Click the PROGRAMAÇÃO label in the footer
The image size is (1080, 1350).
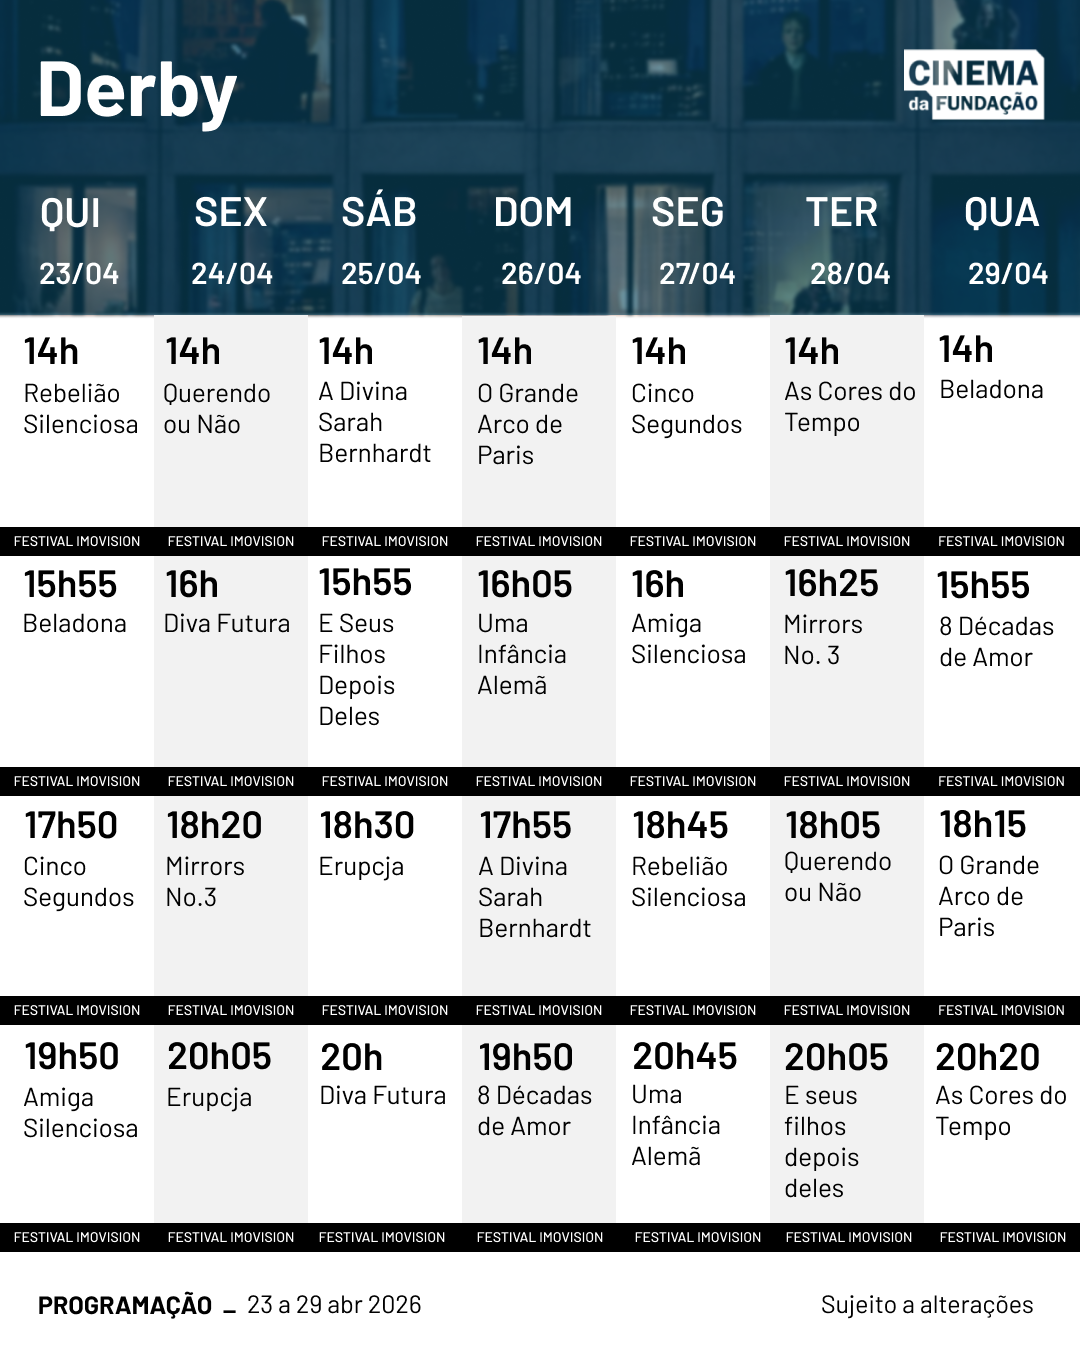pos(125,1306)
